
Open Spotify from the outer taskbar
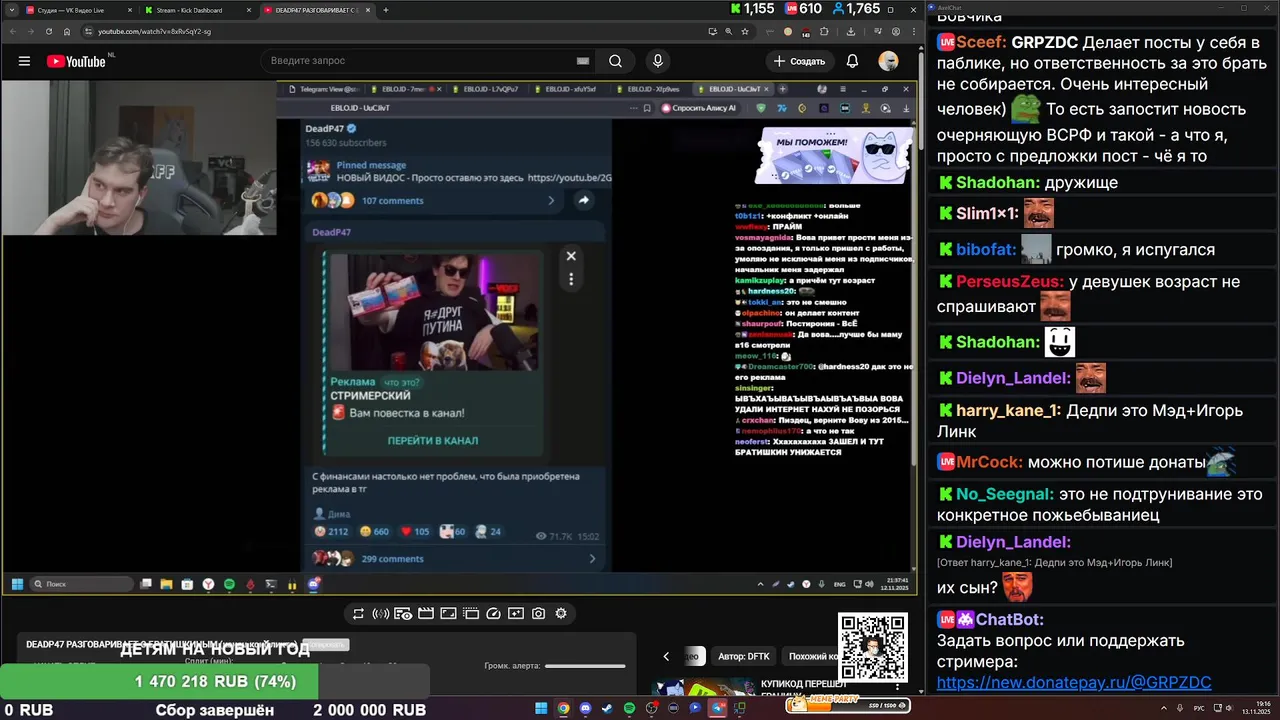(x=629, y=708)
